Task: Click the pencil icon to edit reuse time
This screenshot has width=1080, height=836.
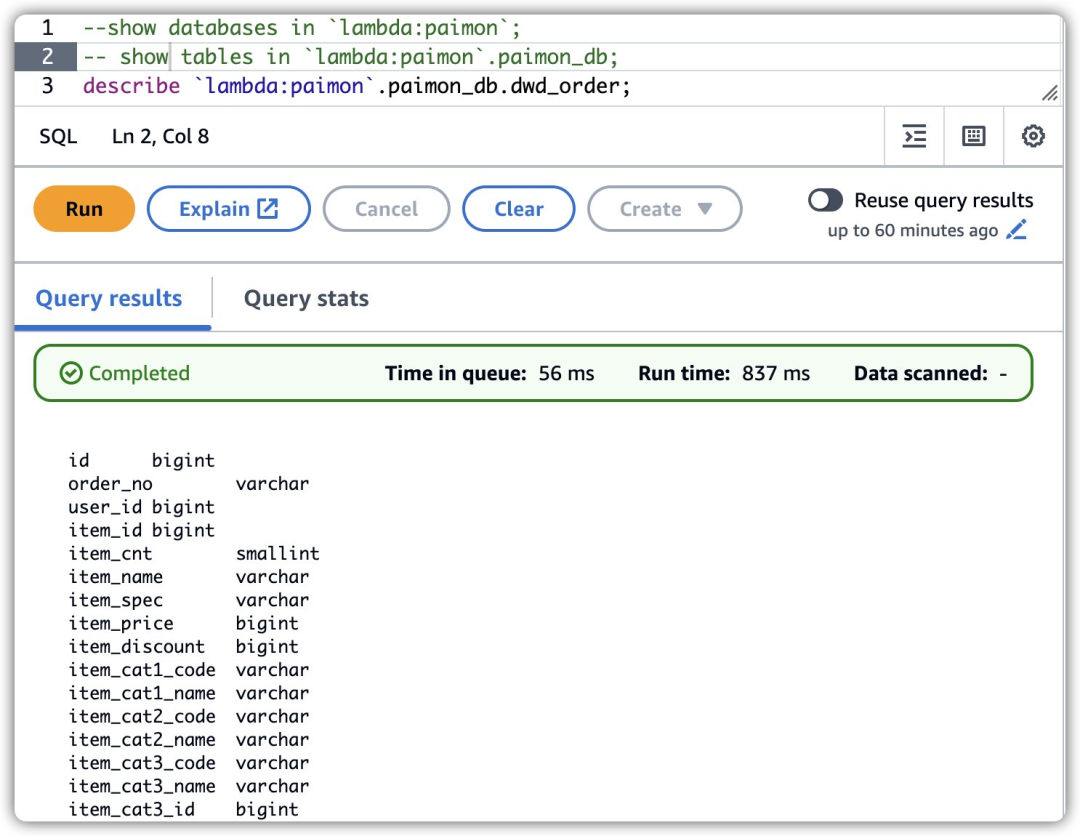Action: click(x=1017, y=230)
